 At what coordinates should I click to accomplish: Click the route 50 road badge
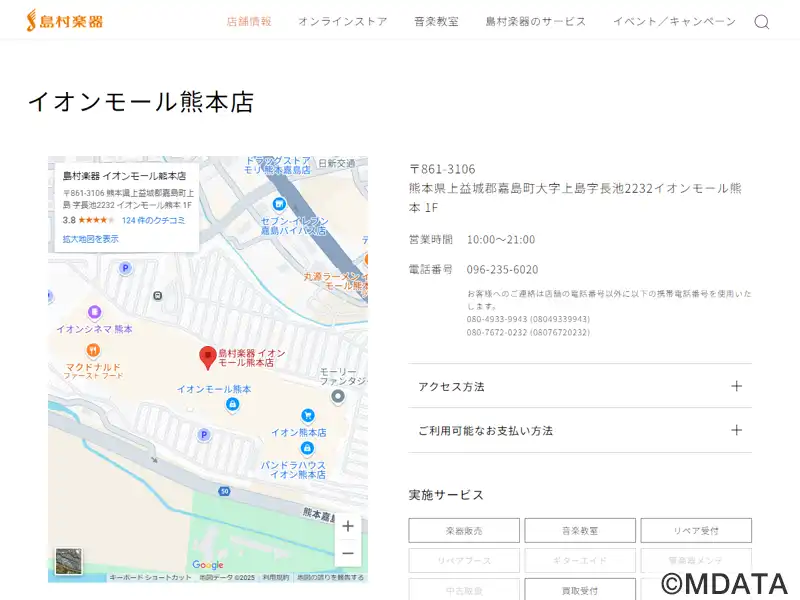coord(224,491)
